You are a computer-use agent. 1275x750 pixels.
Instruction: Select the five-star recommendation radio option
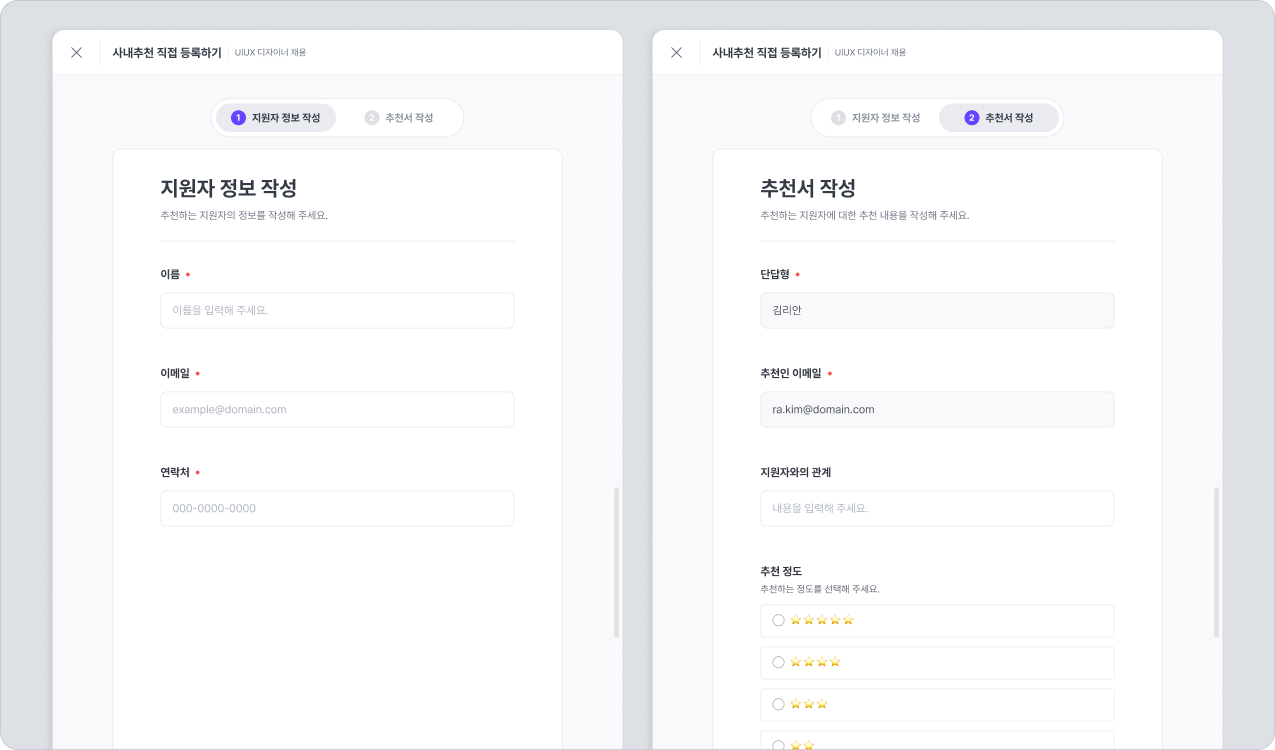(937, 620)
